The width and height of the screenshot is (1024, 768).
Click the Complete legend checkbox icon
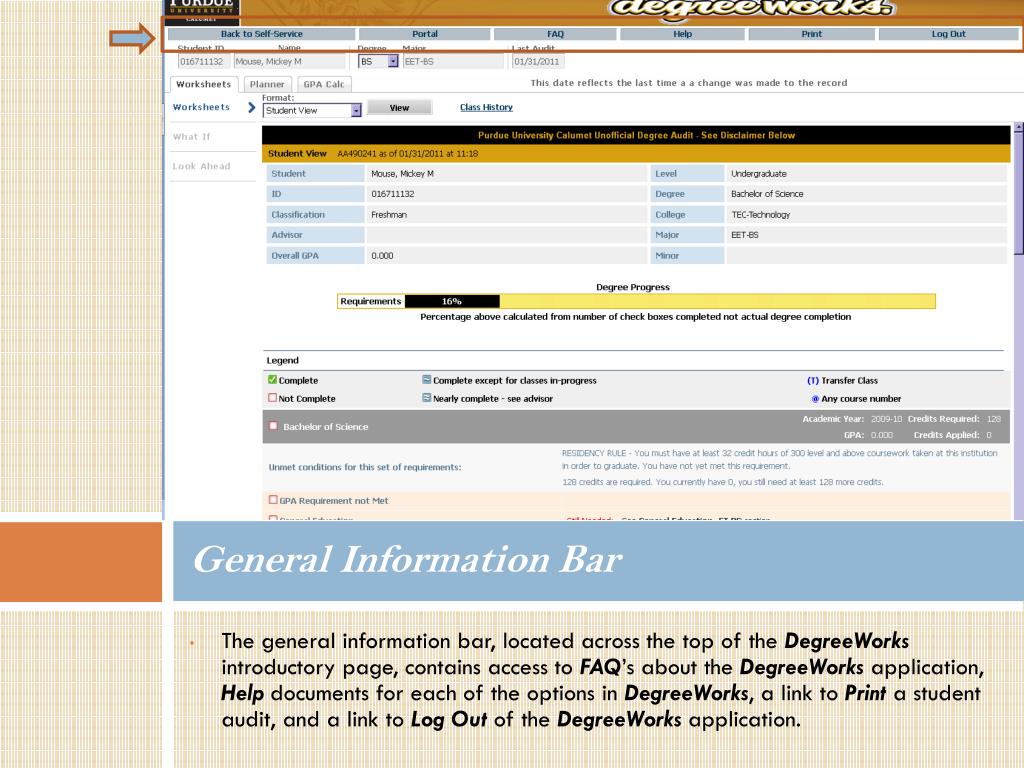coord(272,379)
